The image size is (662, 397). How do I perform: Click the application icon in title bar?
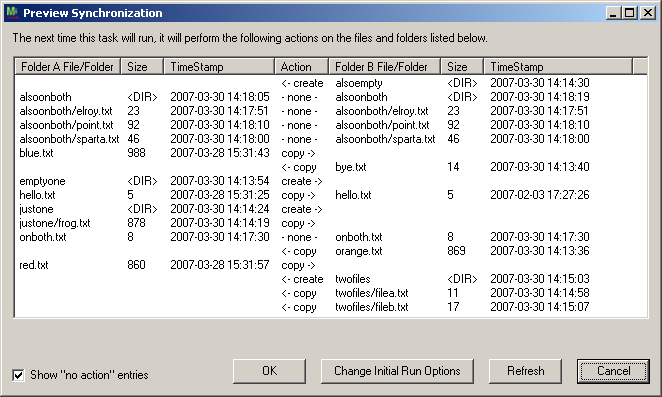click(12, 13)
